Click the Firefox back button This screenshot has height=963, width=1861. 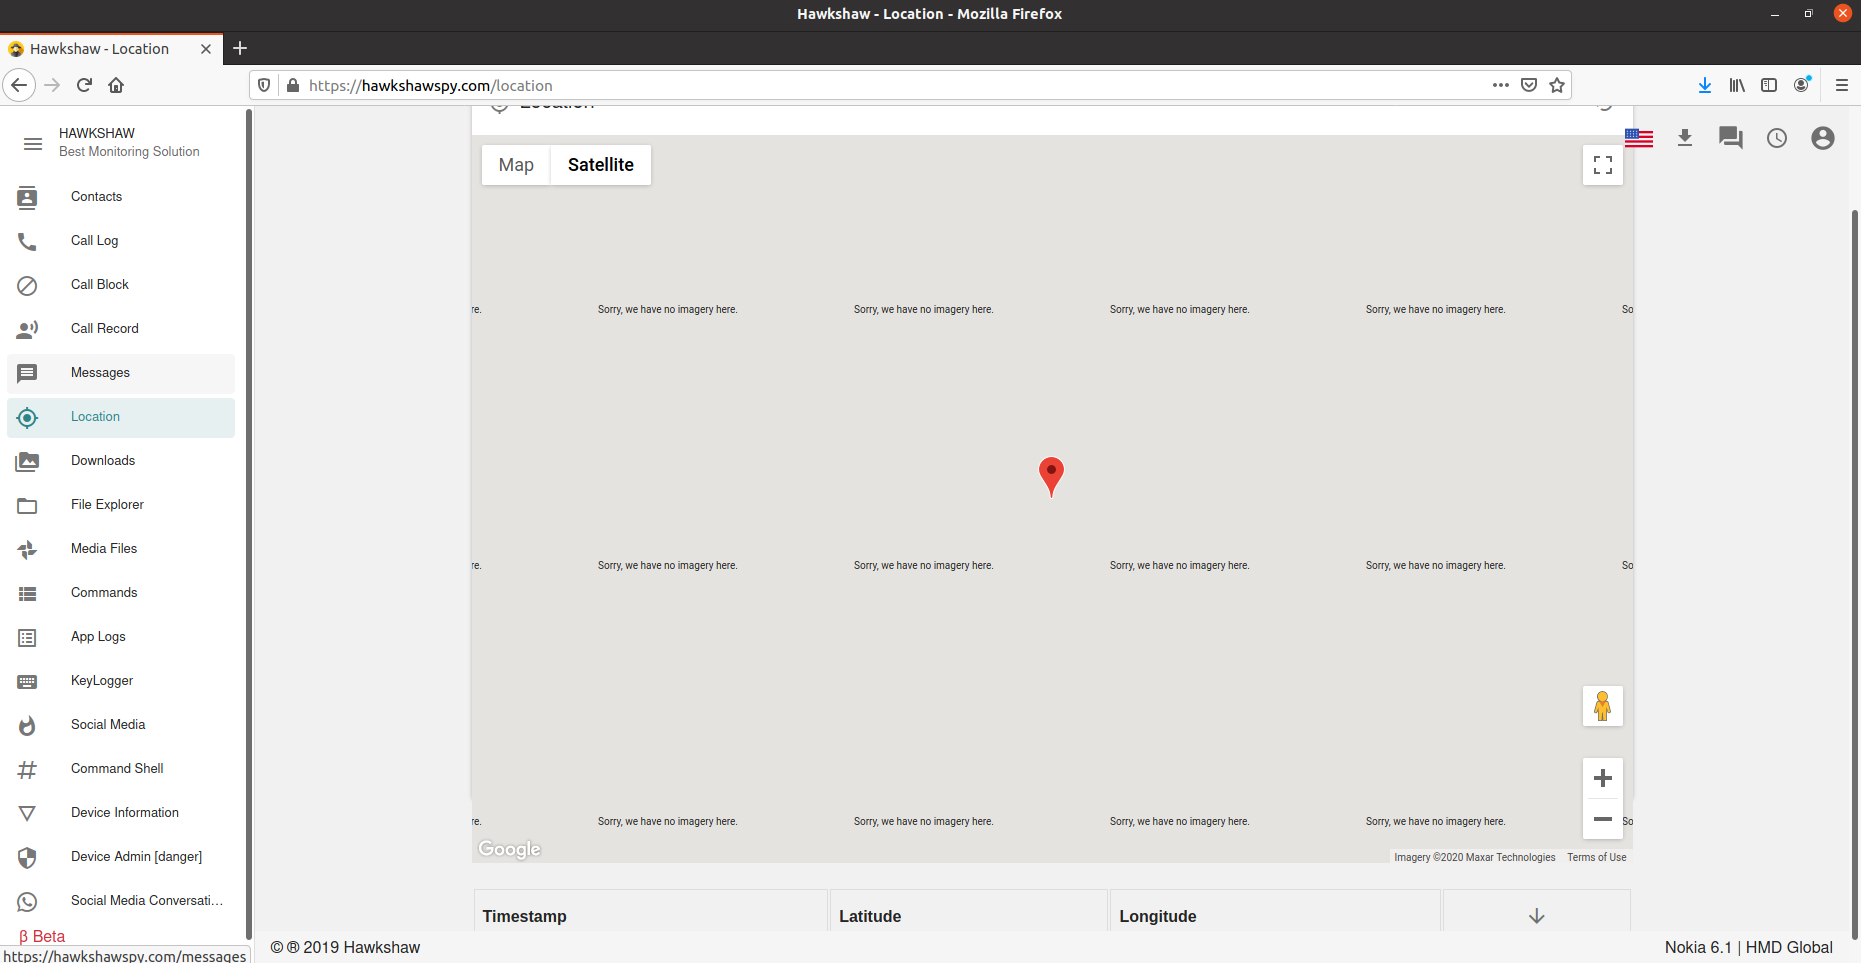click(19, 85)
